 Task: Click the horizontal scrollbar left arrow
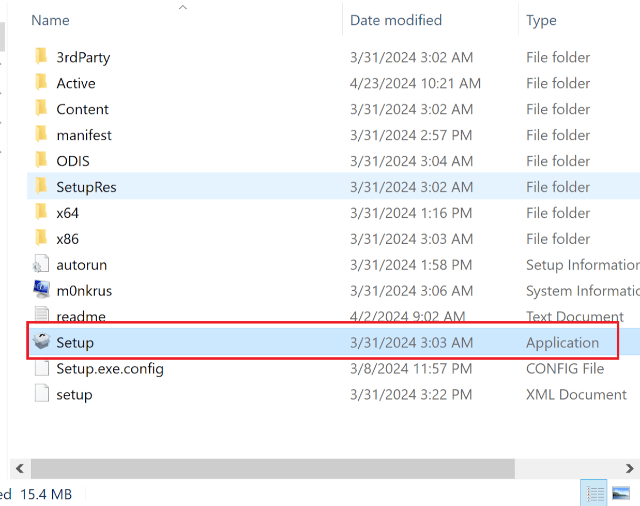click(x=20, y=468)
